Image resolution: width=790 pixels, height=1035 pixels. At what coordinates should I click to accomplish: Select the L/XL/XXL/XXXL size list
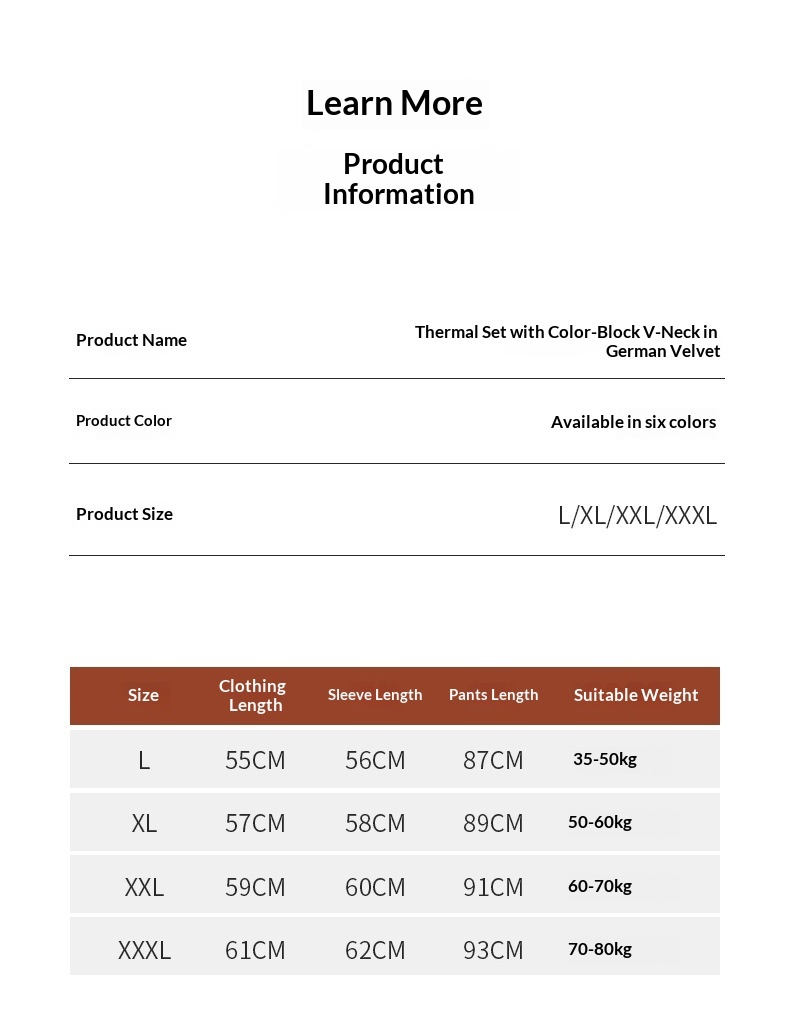coord(638,515)
